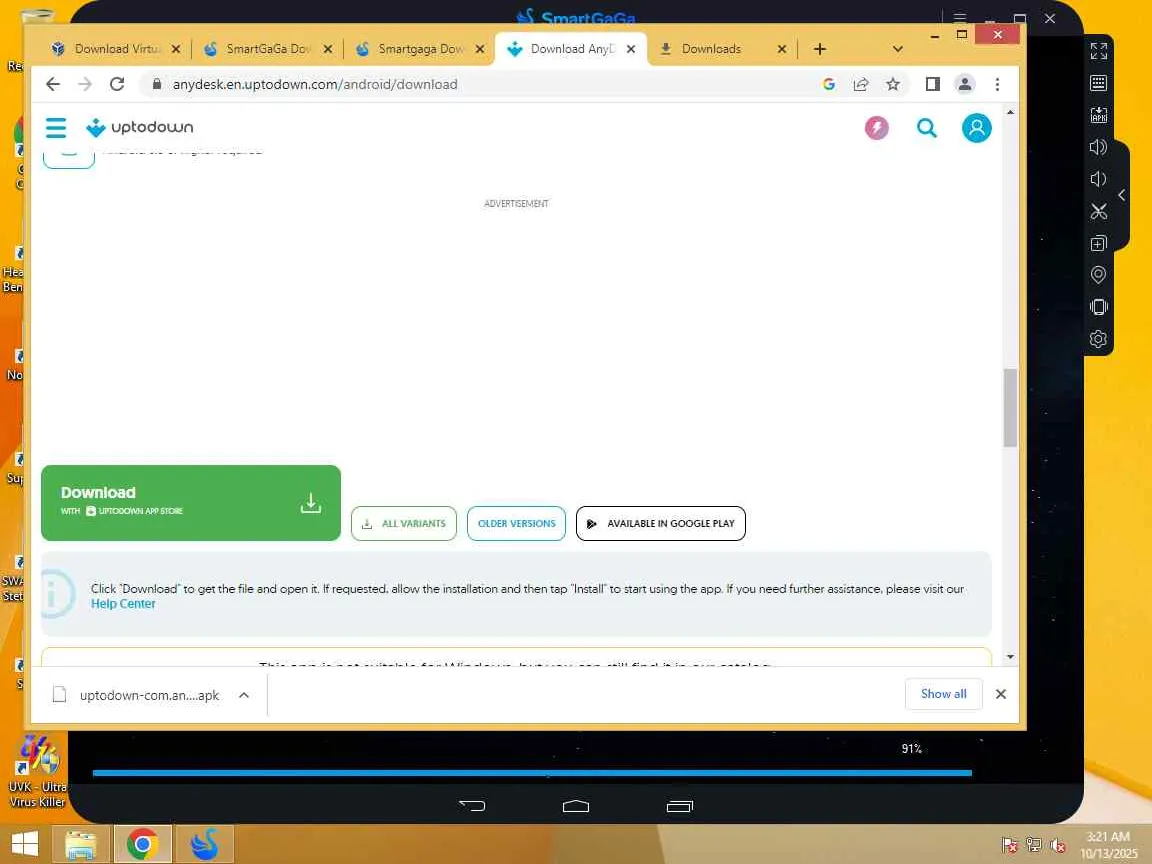The width and height of the screenshot is (1152, 864).
Task: Tap Android back button in SmartGaGa
Action: 472,806
